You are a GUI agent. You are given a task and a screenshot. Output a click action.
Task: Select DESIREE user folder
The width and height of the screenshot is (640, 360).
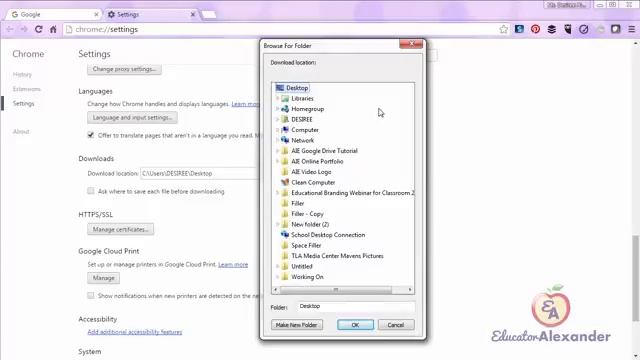[302, 119]
